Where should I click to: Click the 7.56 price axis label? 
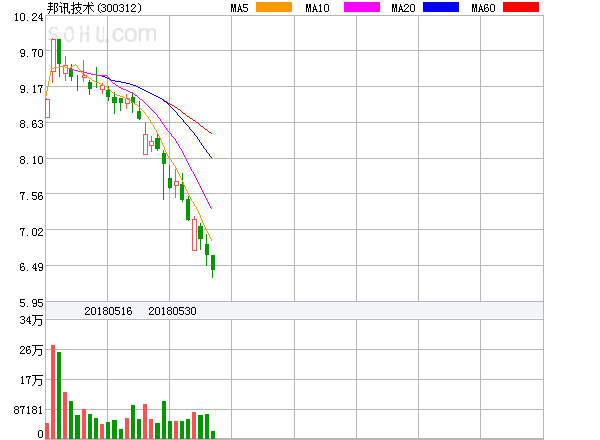tap(31, 196)
